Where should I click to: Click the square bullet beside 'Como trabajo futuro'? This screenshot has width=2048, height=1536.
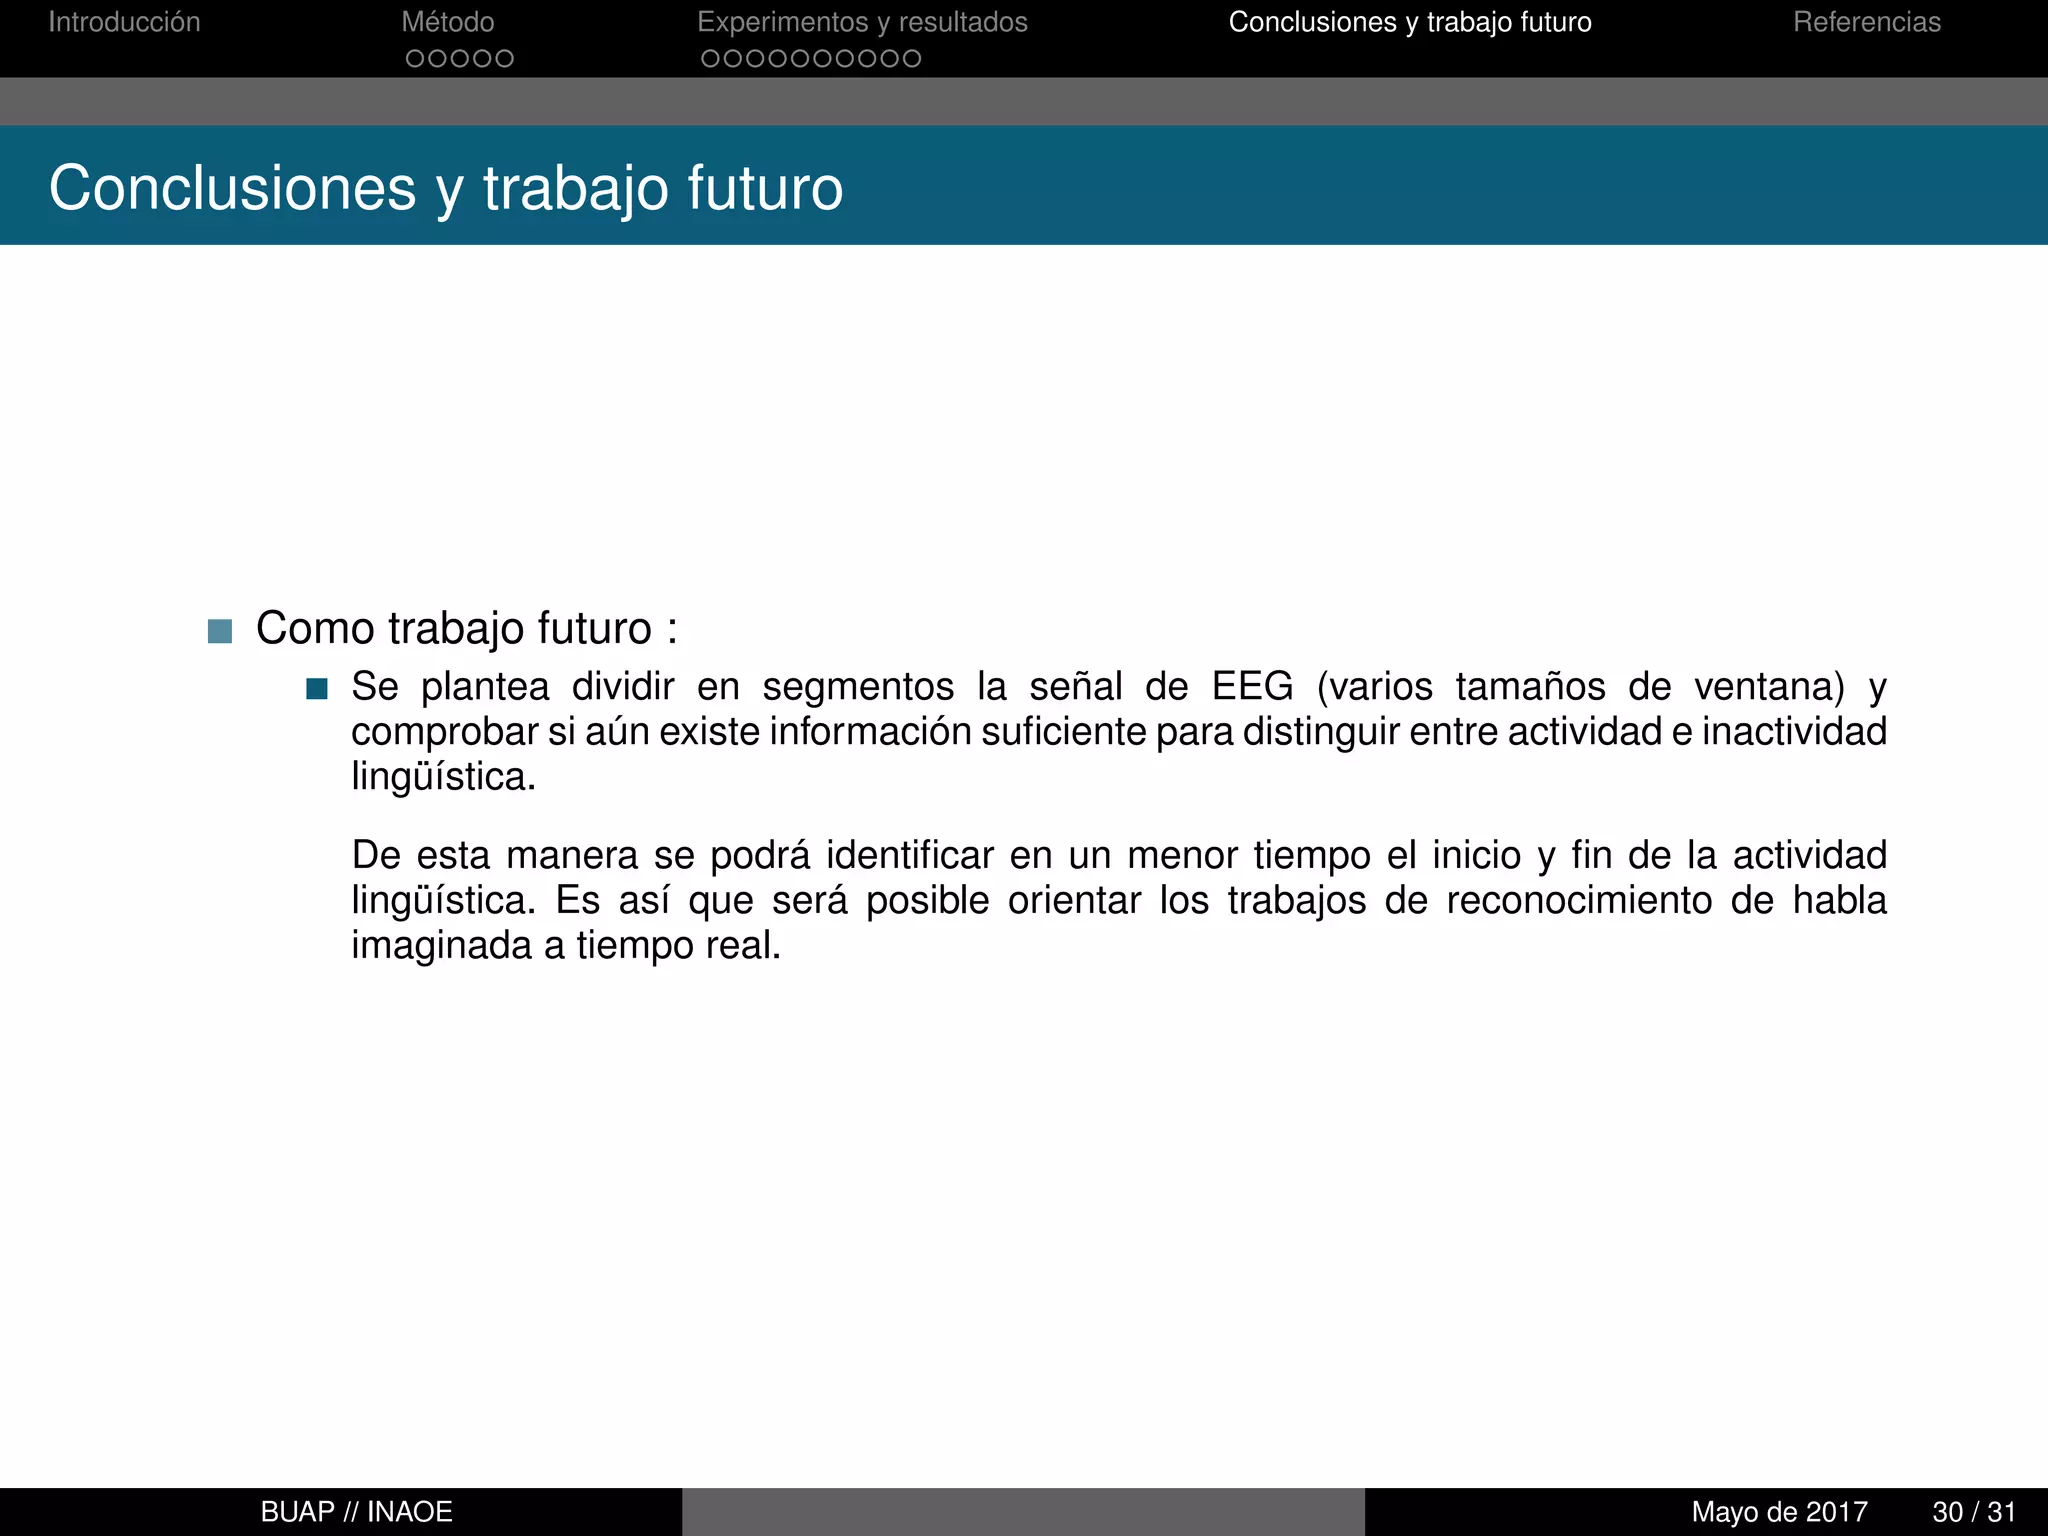click(x=220, y=631)
